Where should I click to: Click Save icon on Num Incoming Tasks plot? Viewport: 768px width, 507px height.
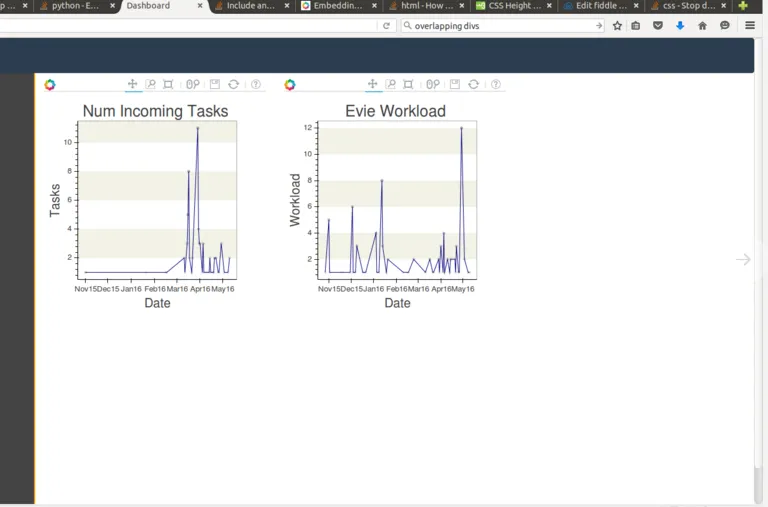[x=215, y=84]
